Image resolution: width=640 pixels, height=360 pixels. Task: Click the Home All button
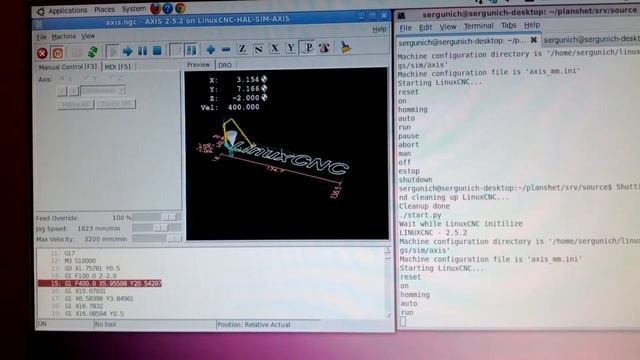(x=76, y=104)
